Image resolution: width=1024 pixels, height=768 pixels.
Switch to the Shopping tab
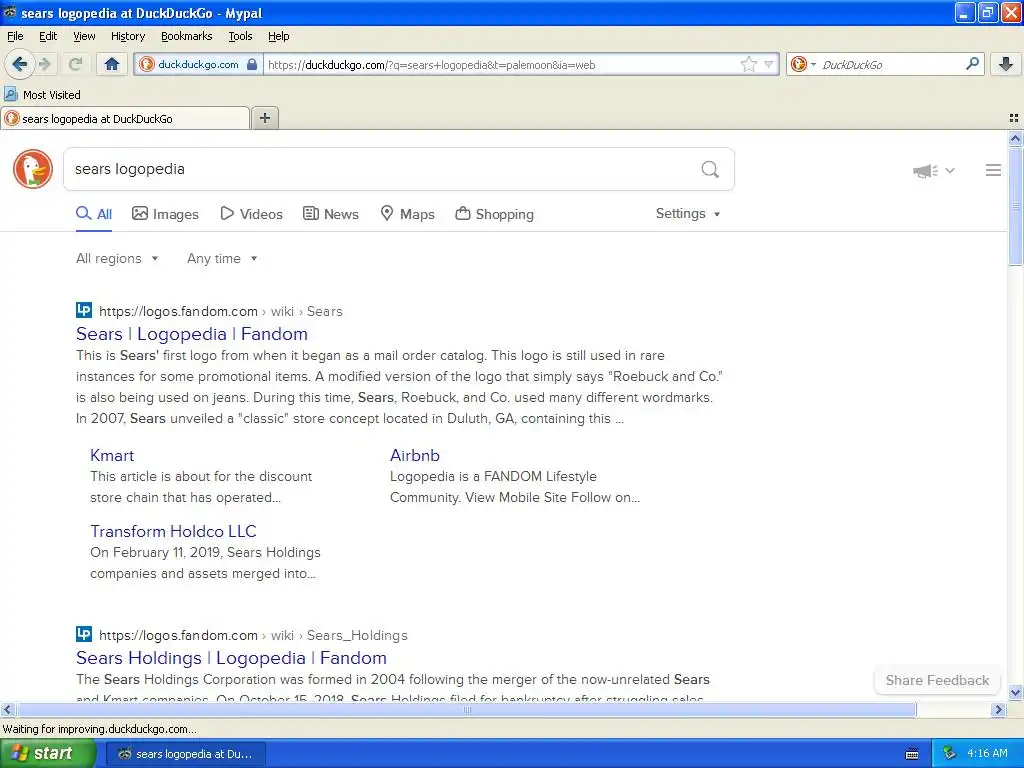494,214
